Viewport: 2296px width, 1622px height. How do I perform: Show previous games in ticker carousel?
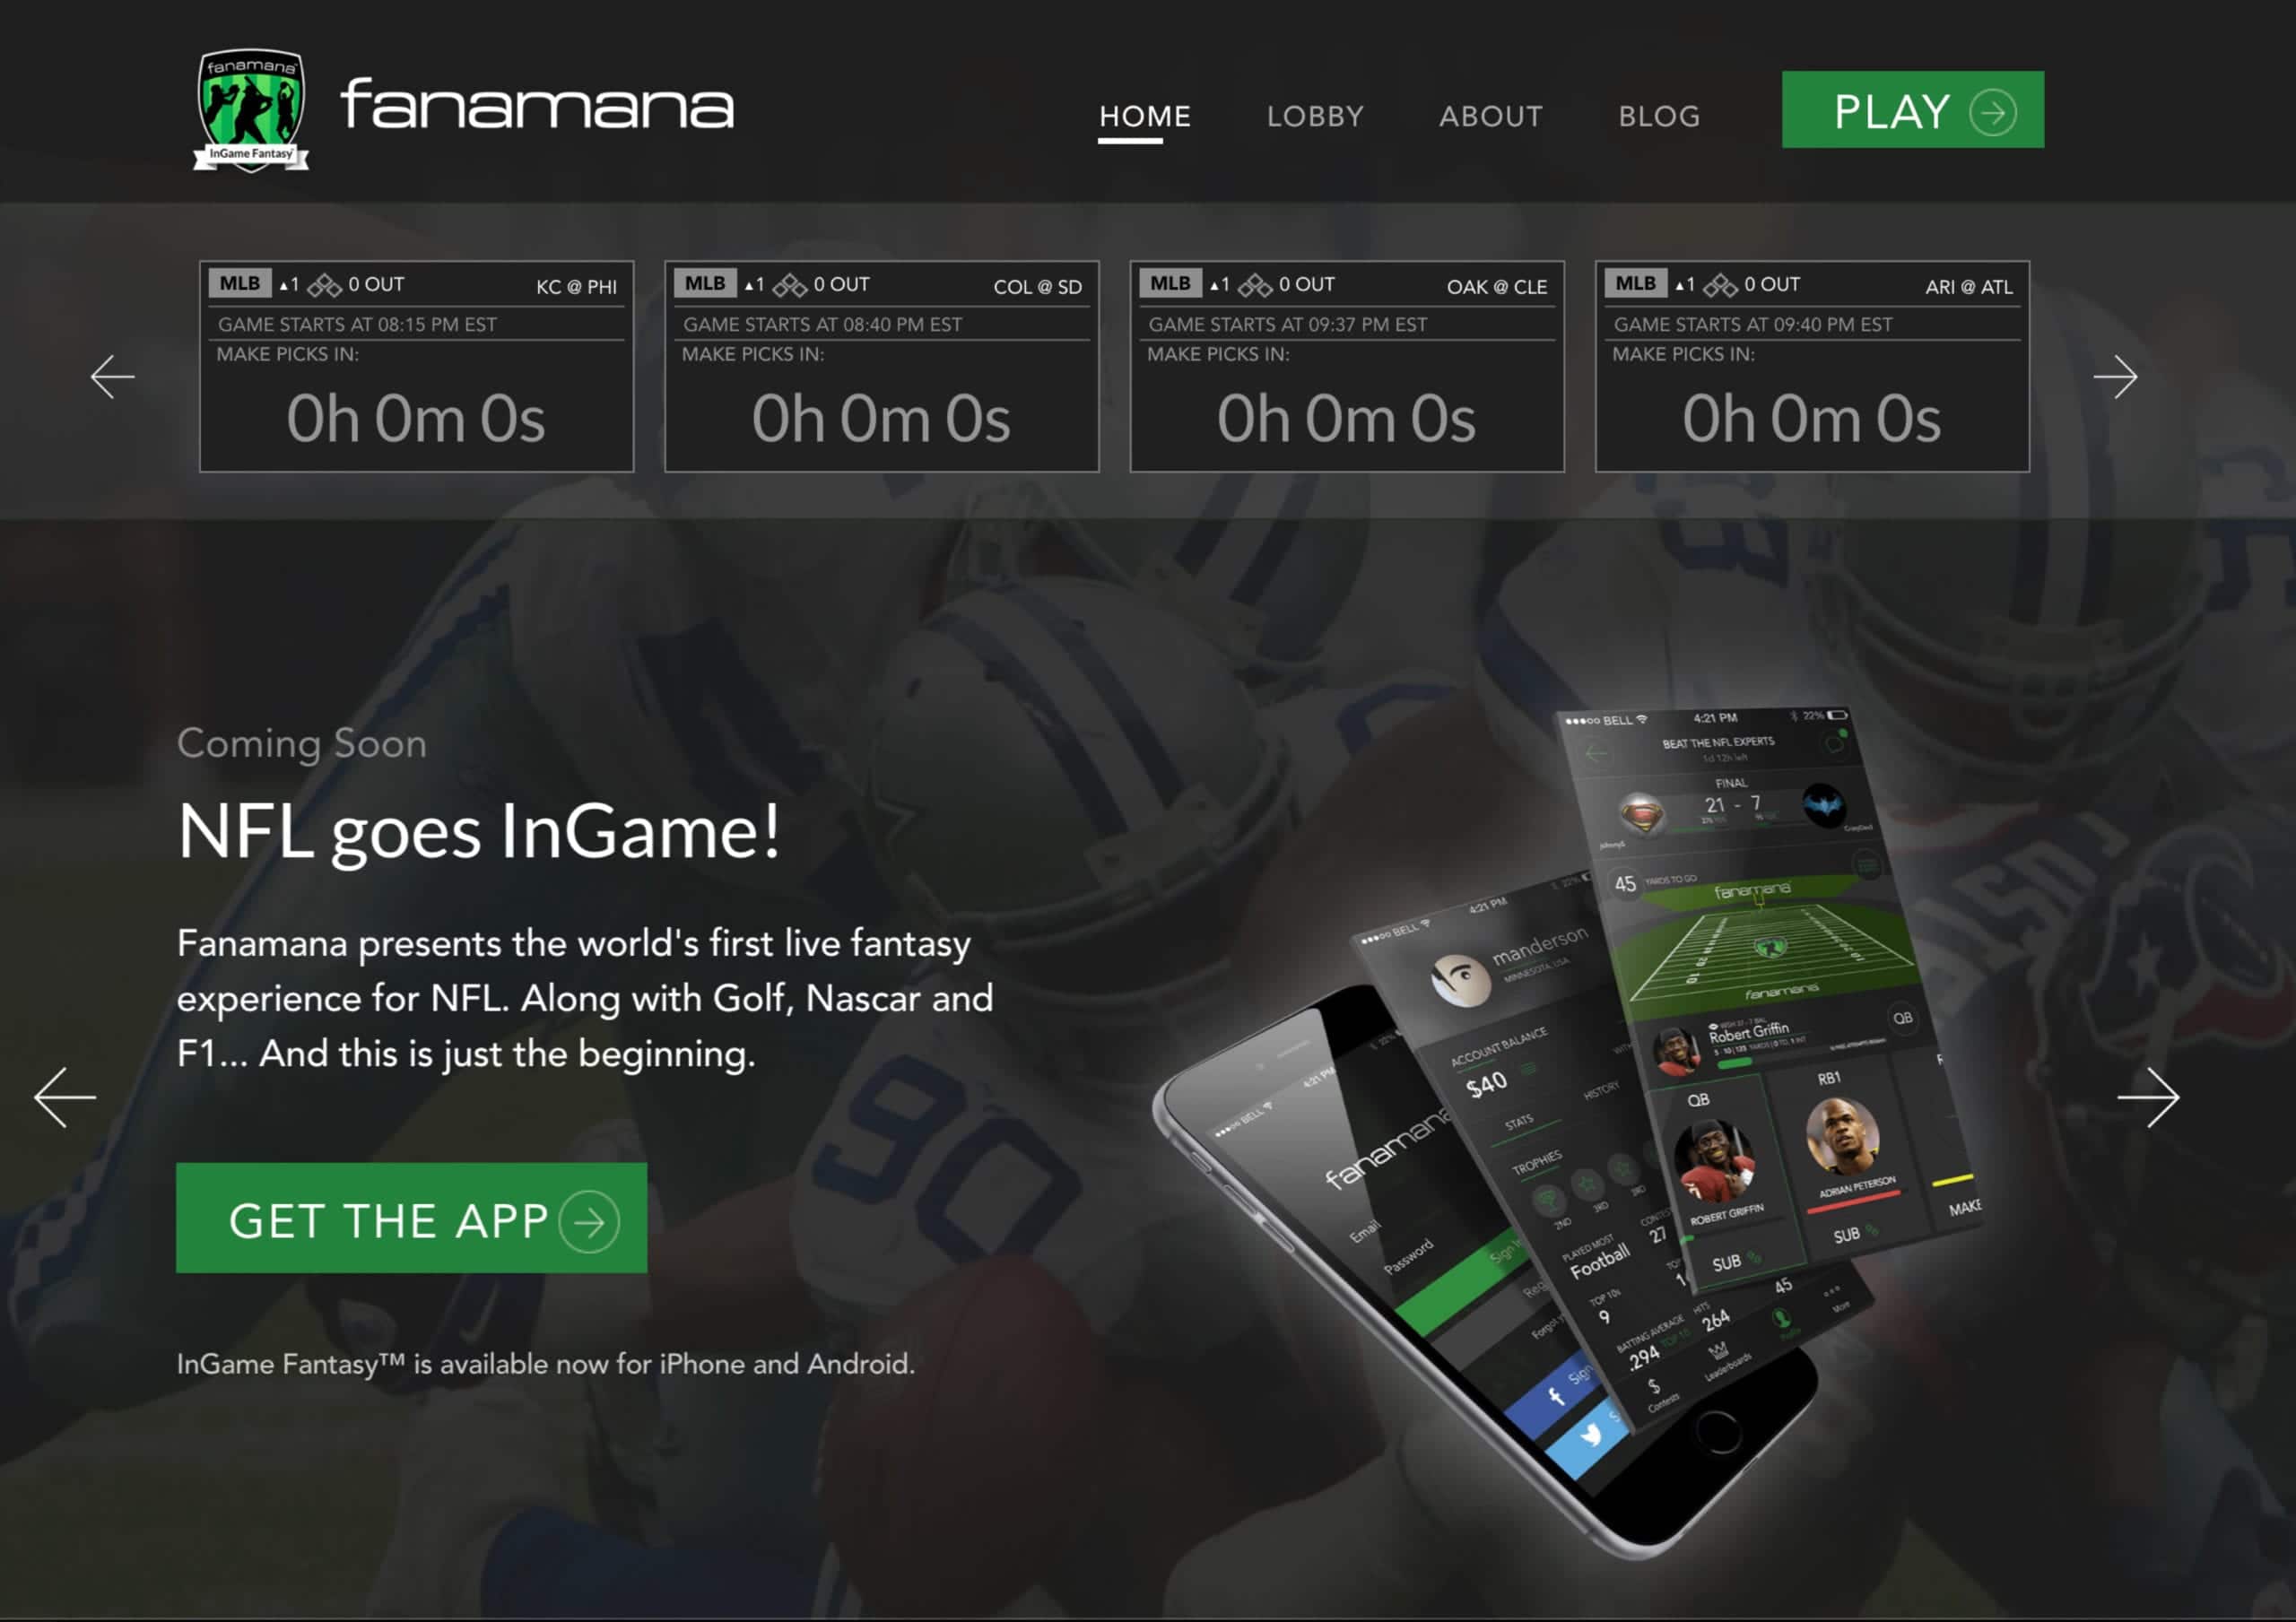112,377
